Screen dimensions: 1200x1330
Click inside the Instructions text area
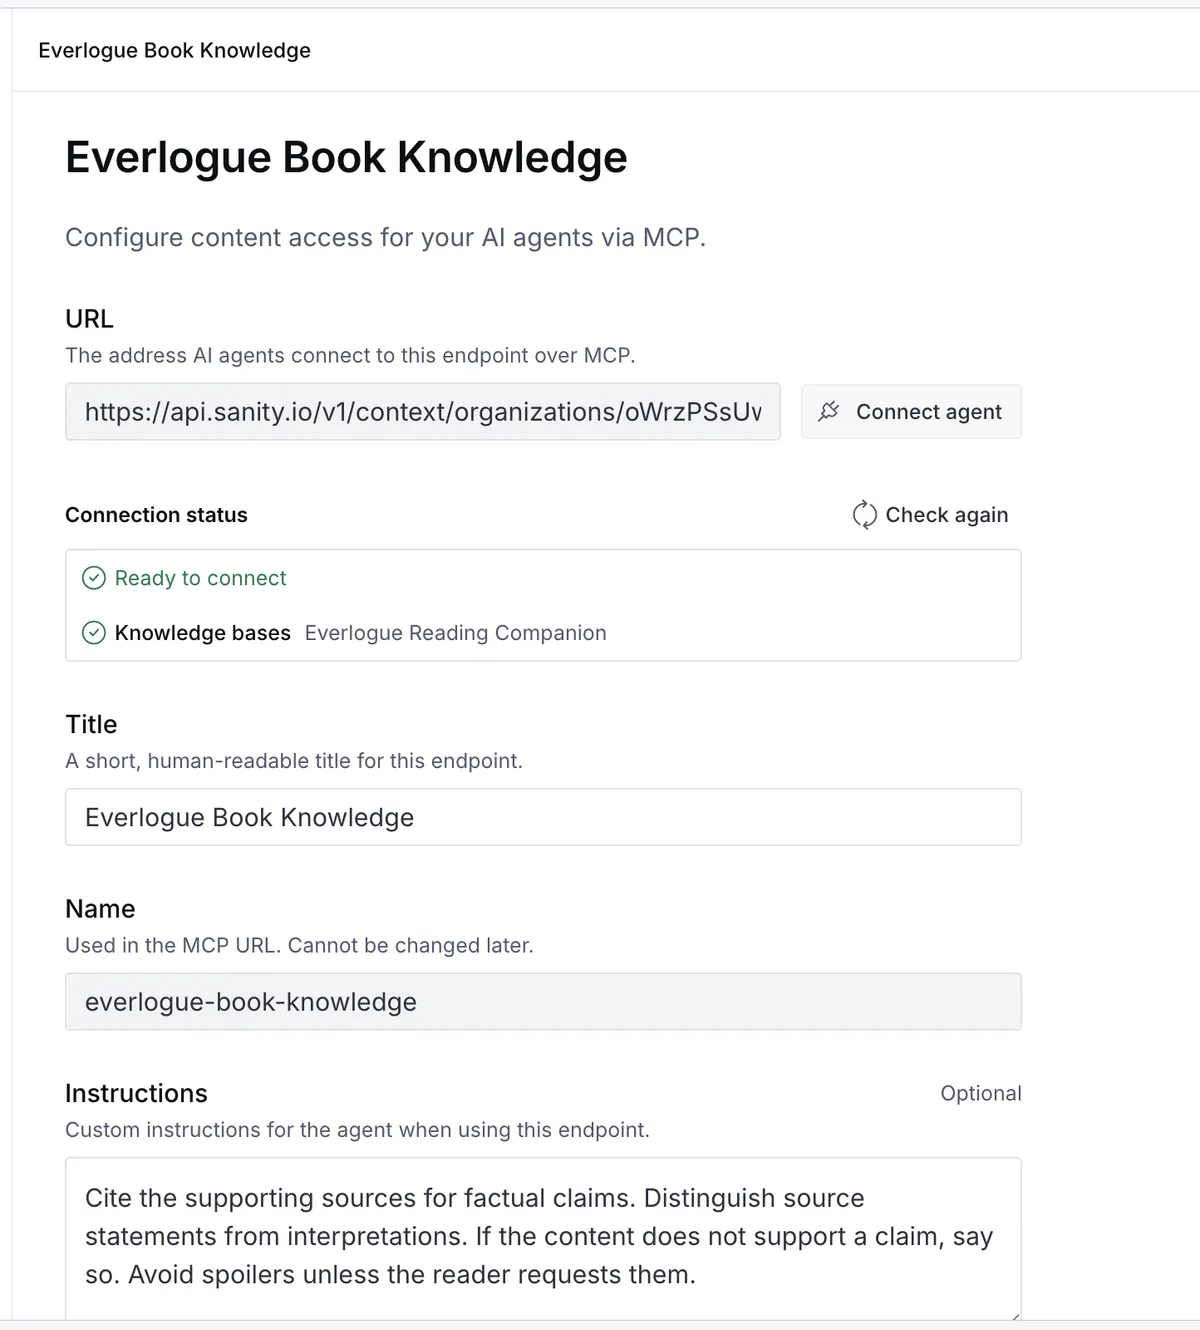543,1238
